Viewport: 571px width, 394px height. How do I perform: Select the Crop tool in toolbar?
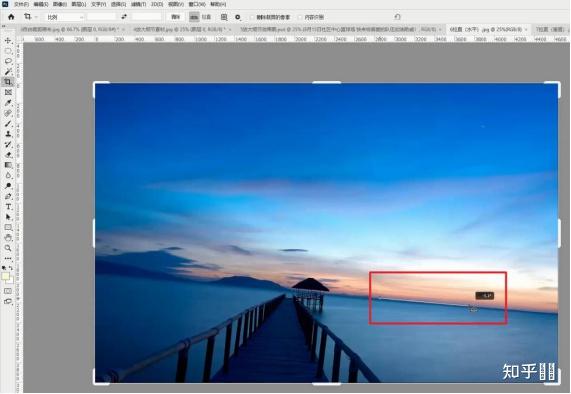point(8,82)
